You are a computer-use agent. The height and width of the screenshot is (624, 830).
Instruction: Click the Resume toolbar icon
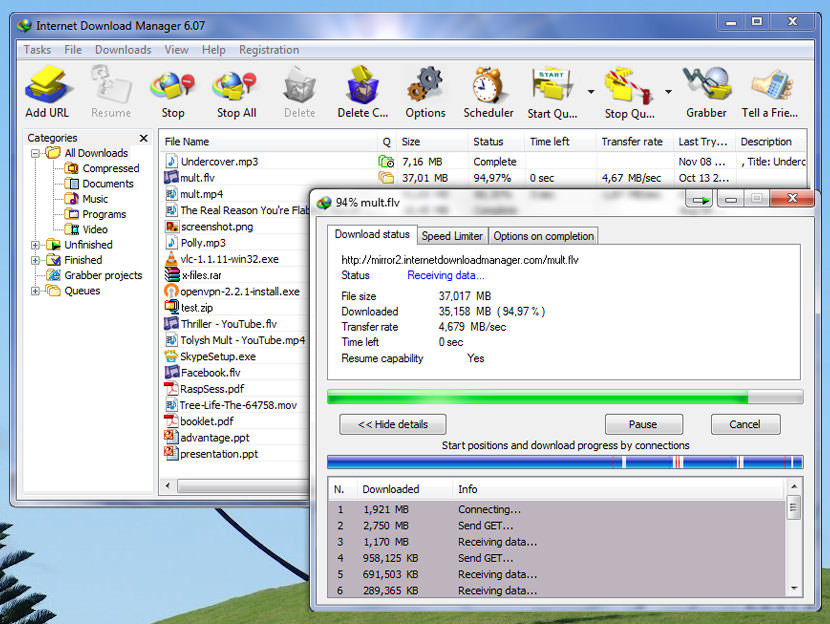tap(111, 85)
